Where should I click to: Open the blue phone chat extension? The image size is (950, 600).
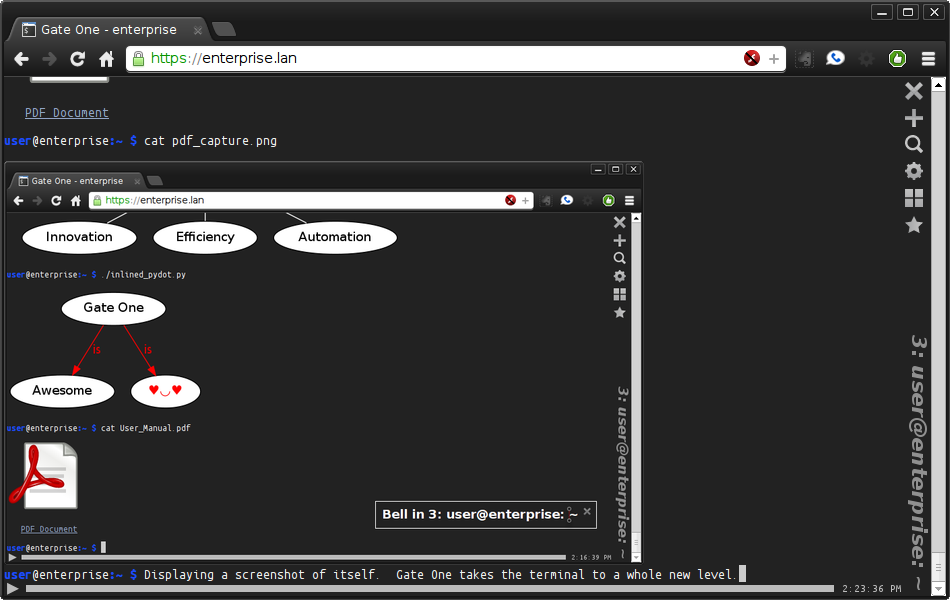click(x=835, y=58)
